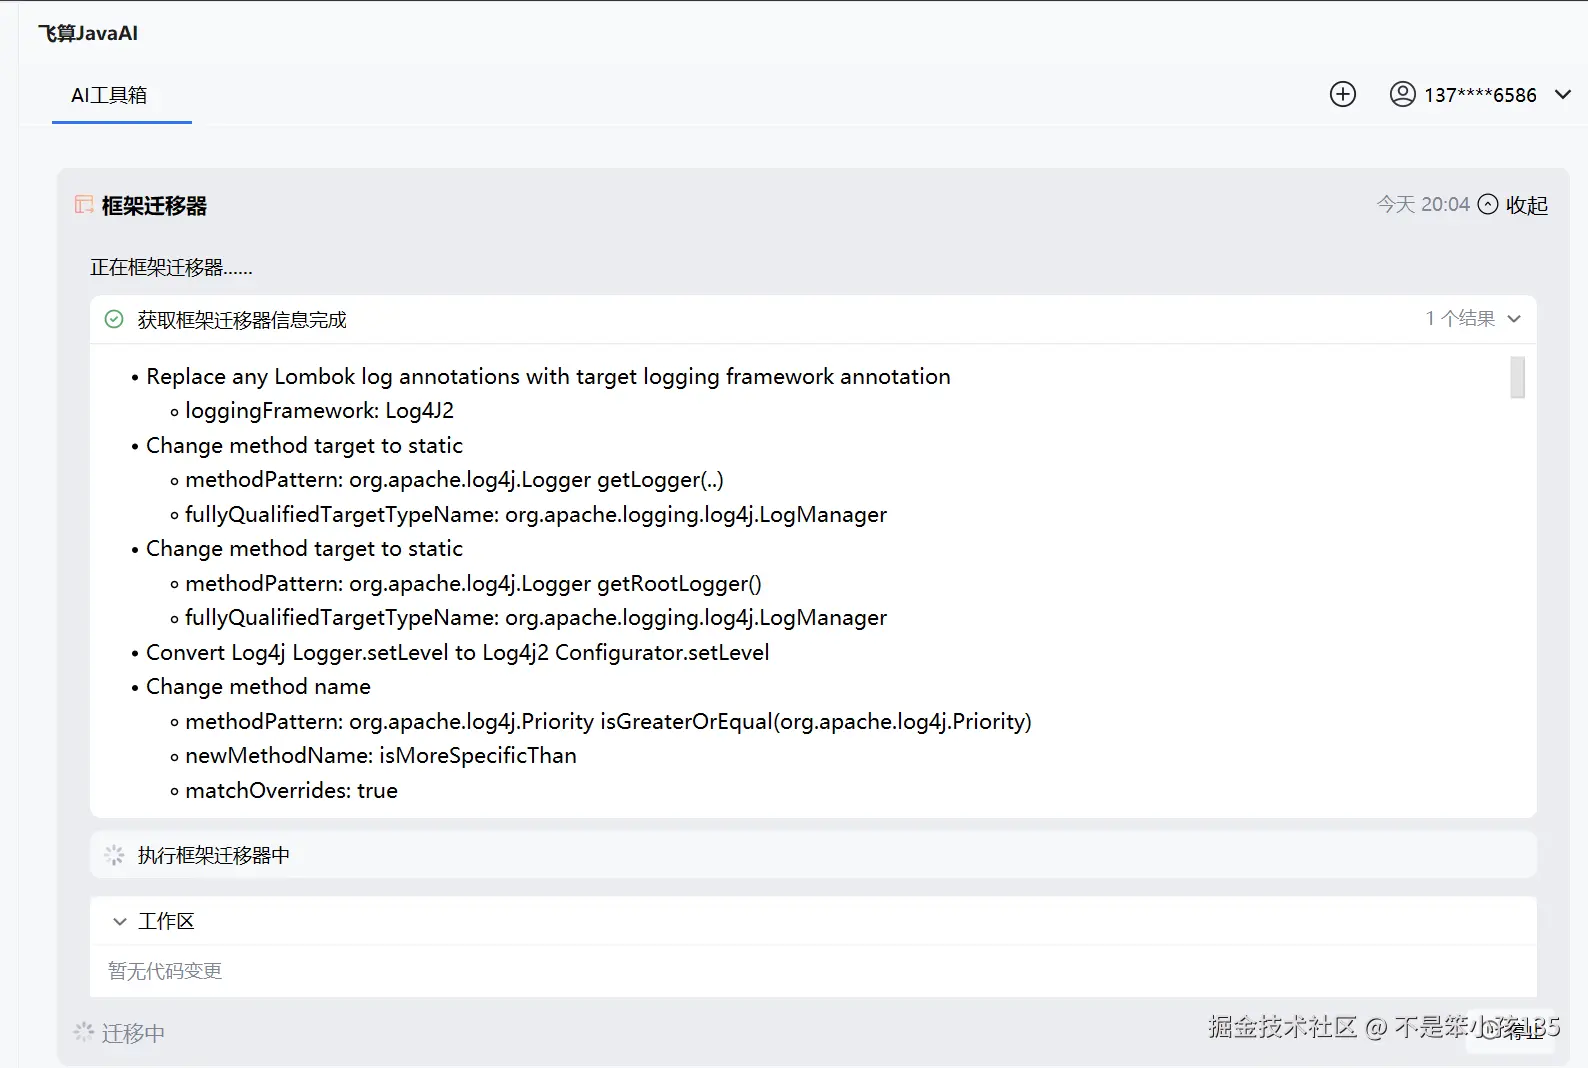Click the 工作区 section title
The height and width of the screenshot is (1068, 1588).
point(166,921)
